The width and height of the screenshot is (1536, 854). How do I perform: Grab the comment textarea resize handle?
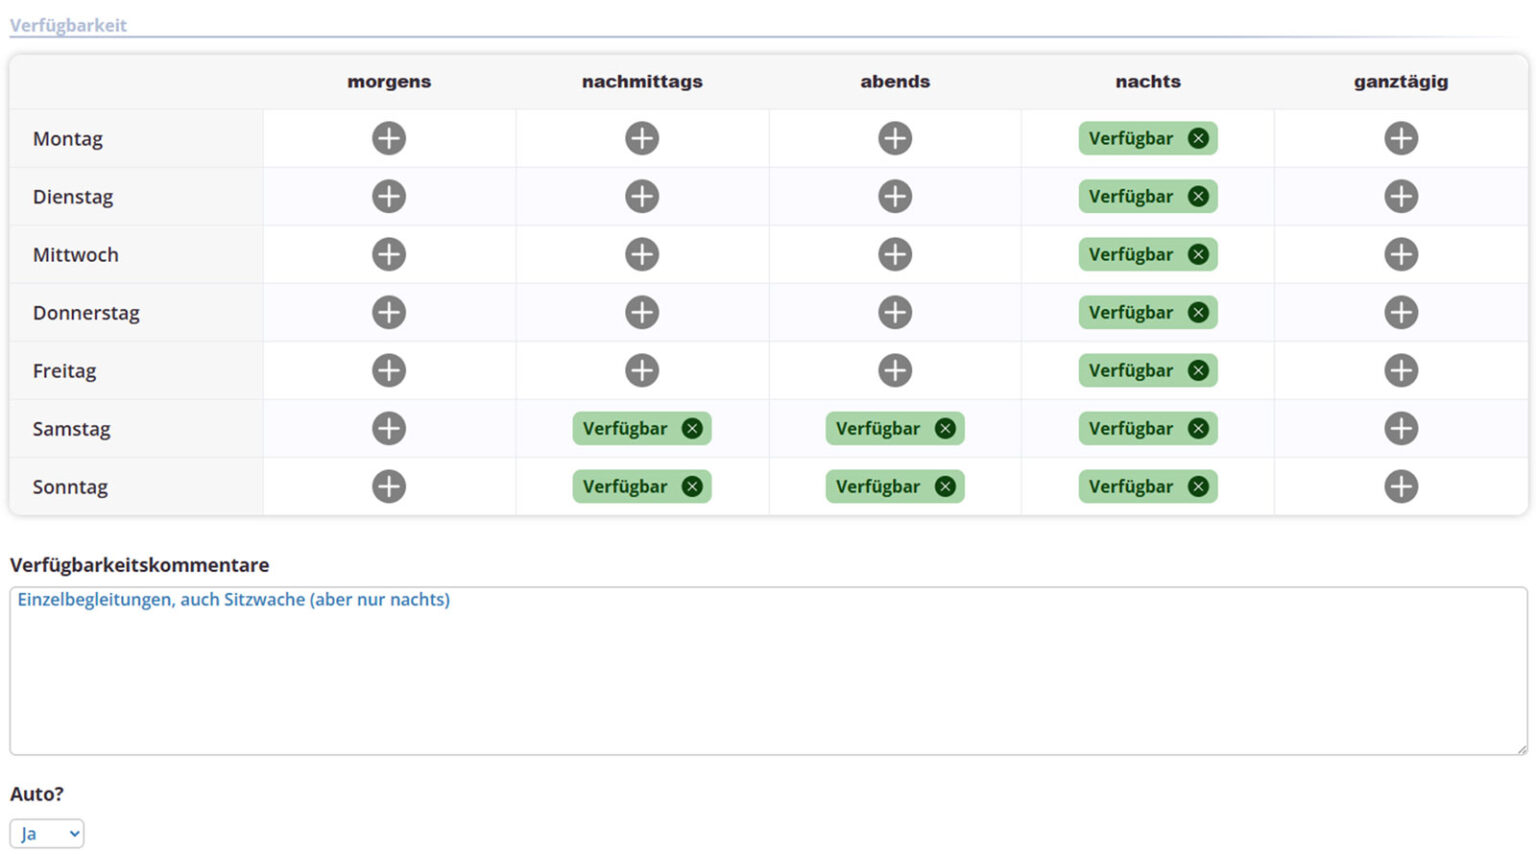[x=1521, y=748]
